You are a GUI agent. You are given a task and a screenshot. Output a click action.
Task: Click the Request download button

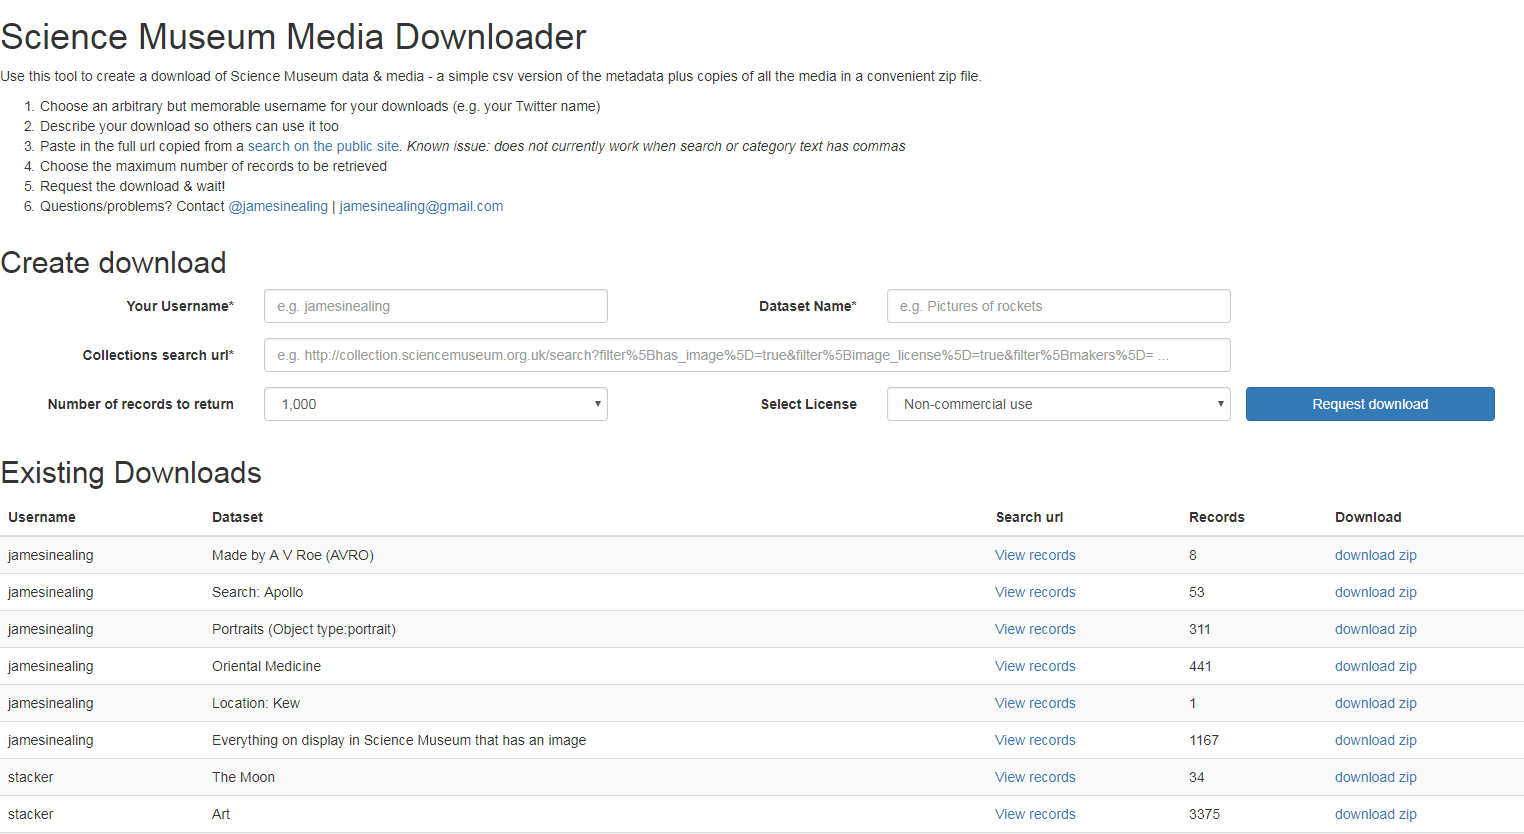tap(1370, 404)
